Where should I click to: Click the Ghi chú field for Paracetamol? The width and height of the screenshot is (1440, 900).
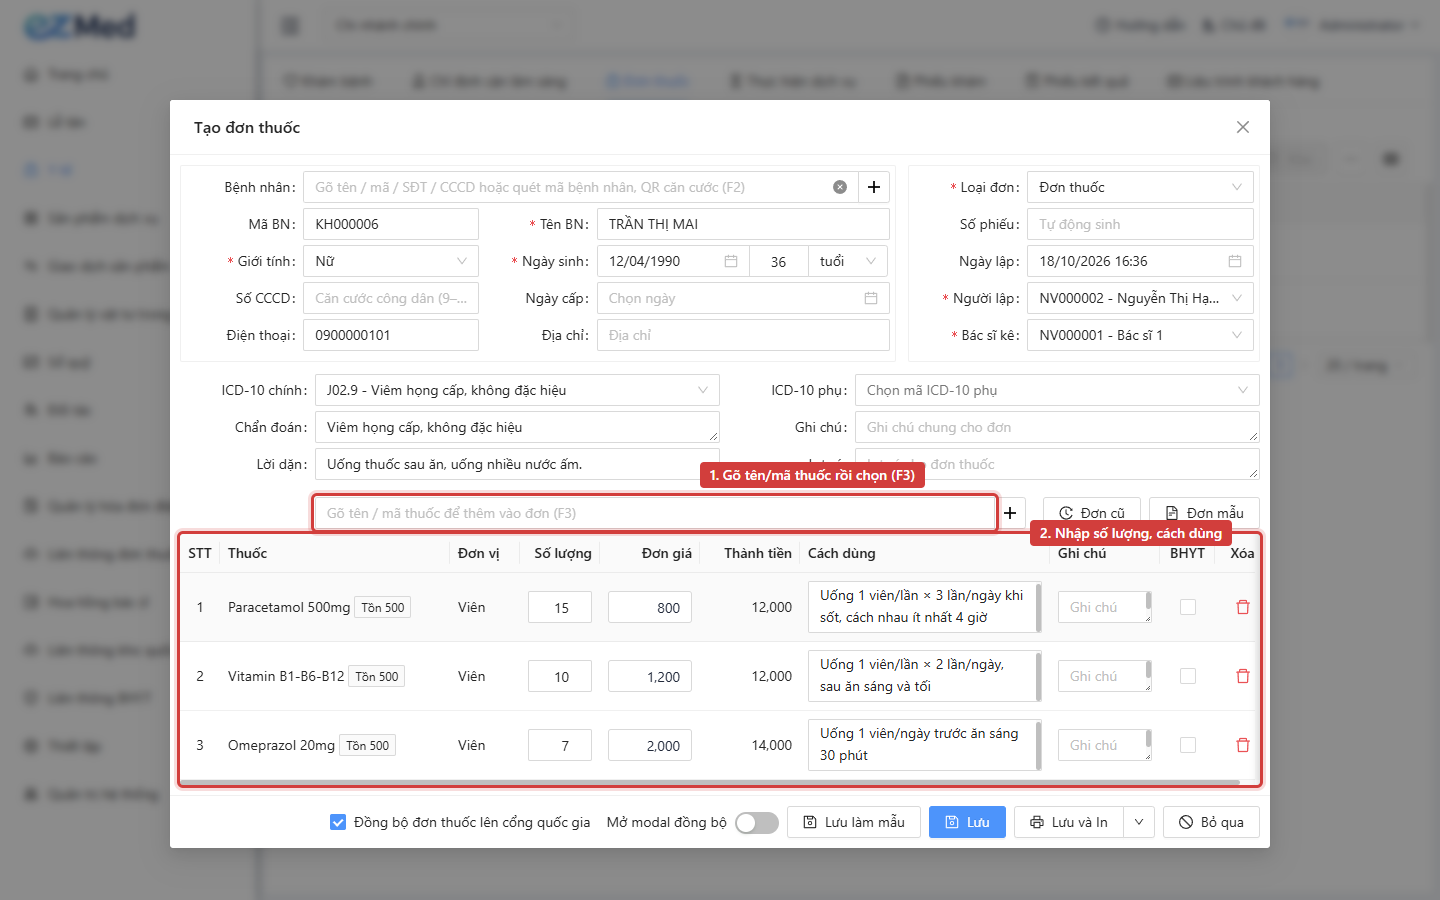click(1105, 607)
